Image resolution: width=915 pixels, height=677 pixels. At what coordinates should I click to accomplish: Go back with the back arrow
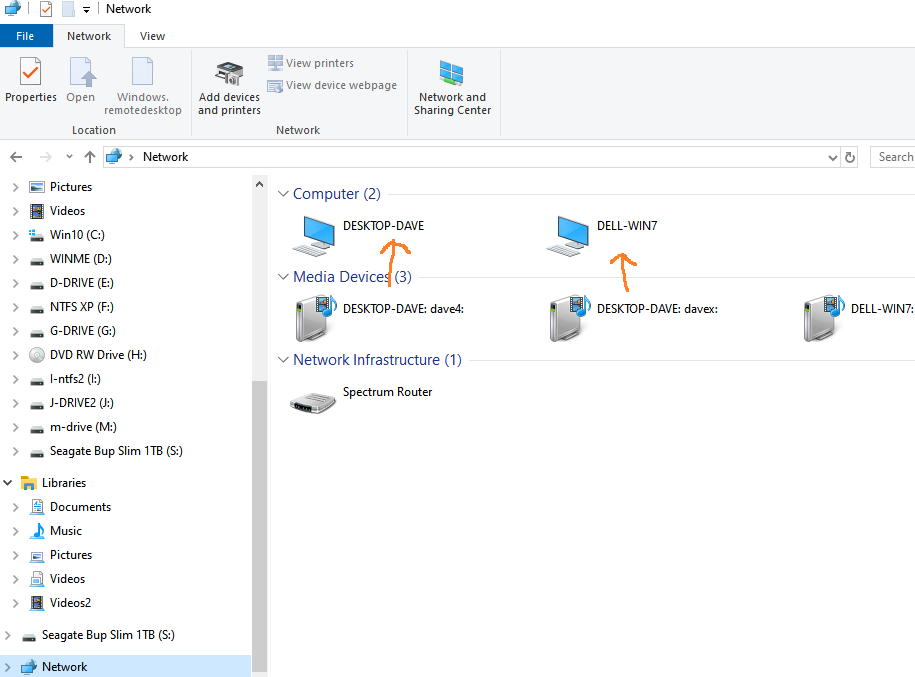[16, 157]
